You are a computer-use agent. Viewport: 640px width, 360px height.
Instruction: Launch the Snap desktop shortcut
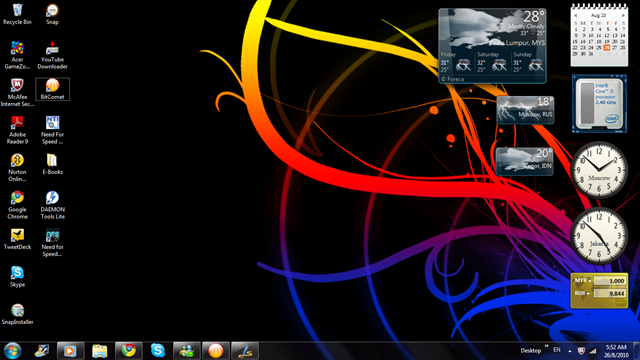click(52, 14)
